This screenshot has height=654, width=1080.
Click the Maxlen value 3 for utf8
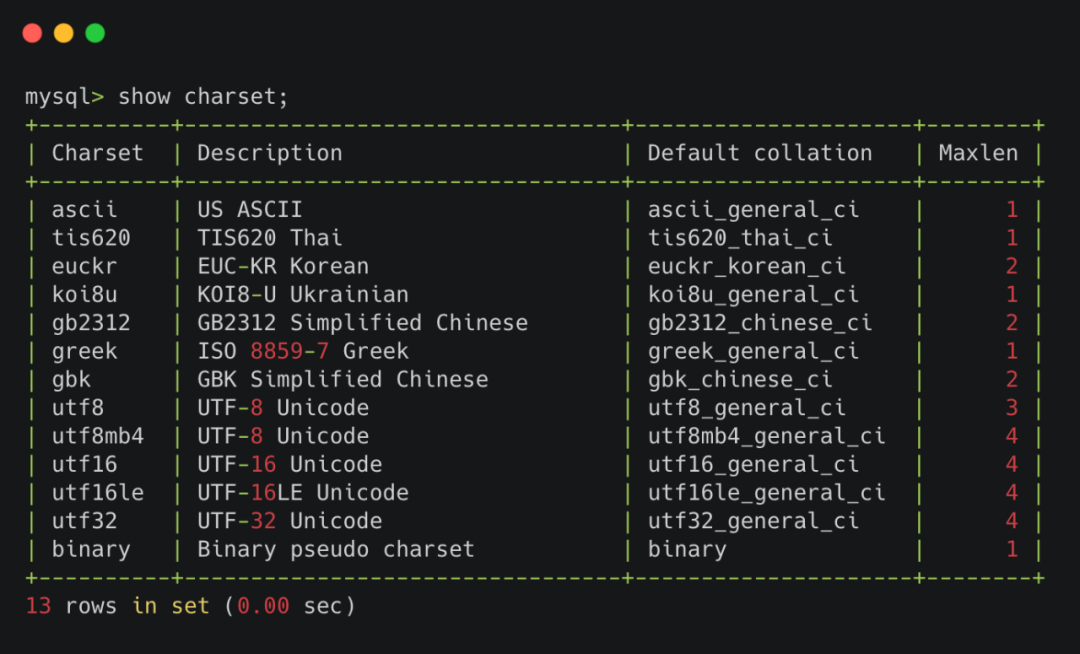(x=1011, y=408)
